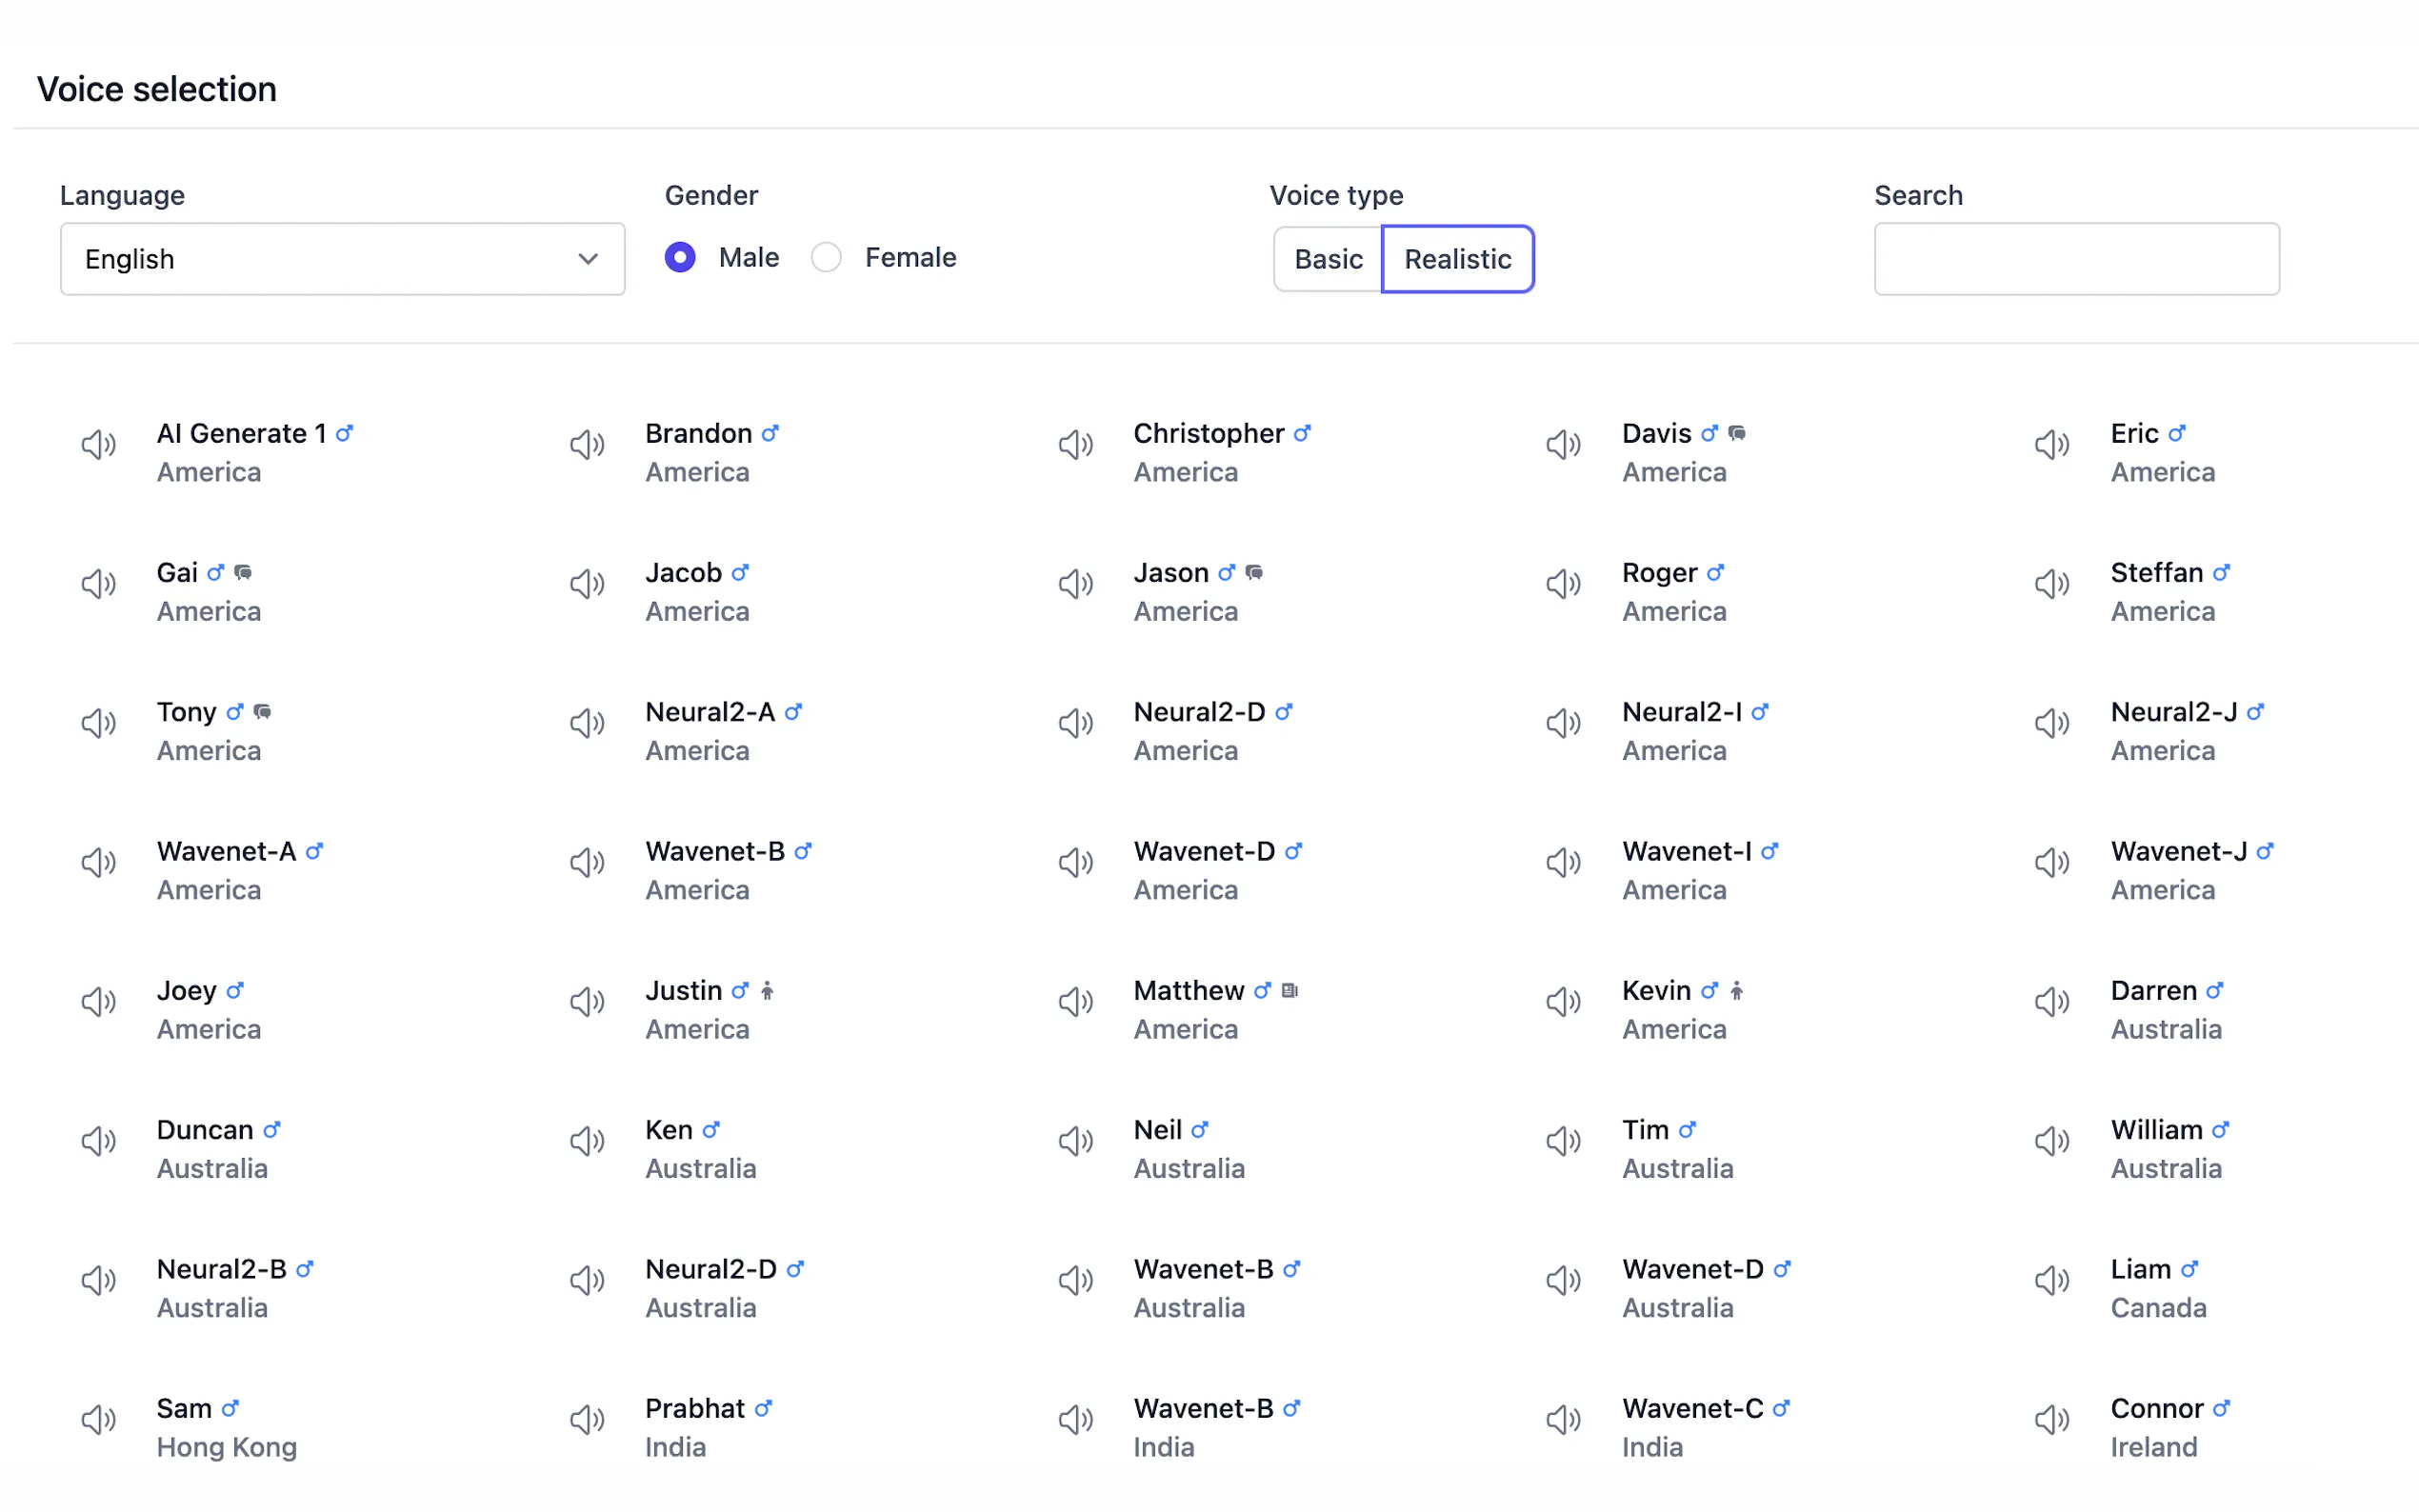This screenshot has width=2419, height=1512.
Task: Click the chevron arrow in Language box
Action: coord(588,259)
